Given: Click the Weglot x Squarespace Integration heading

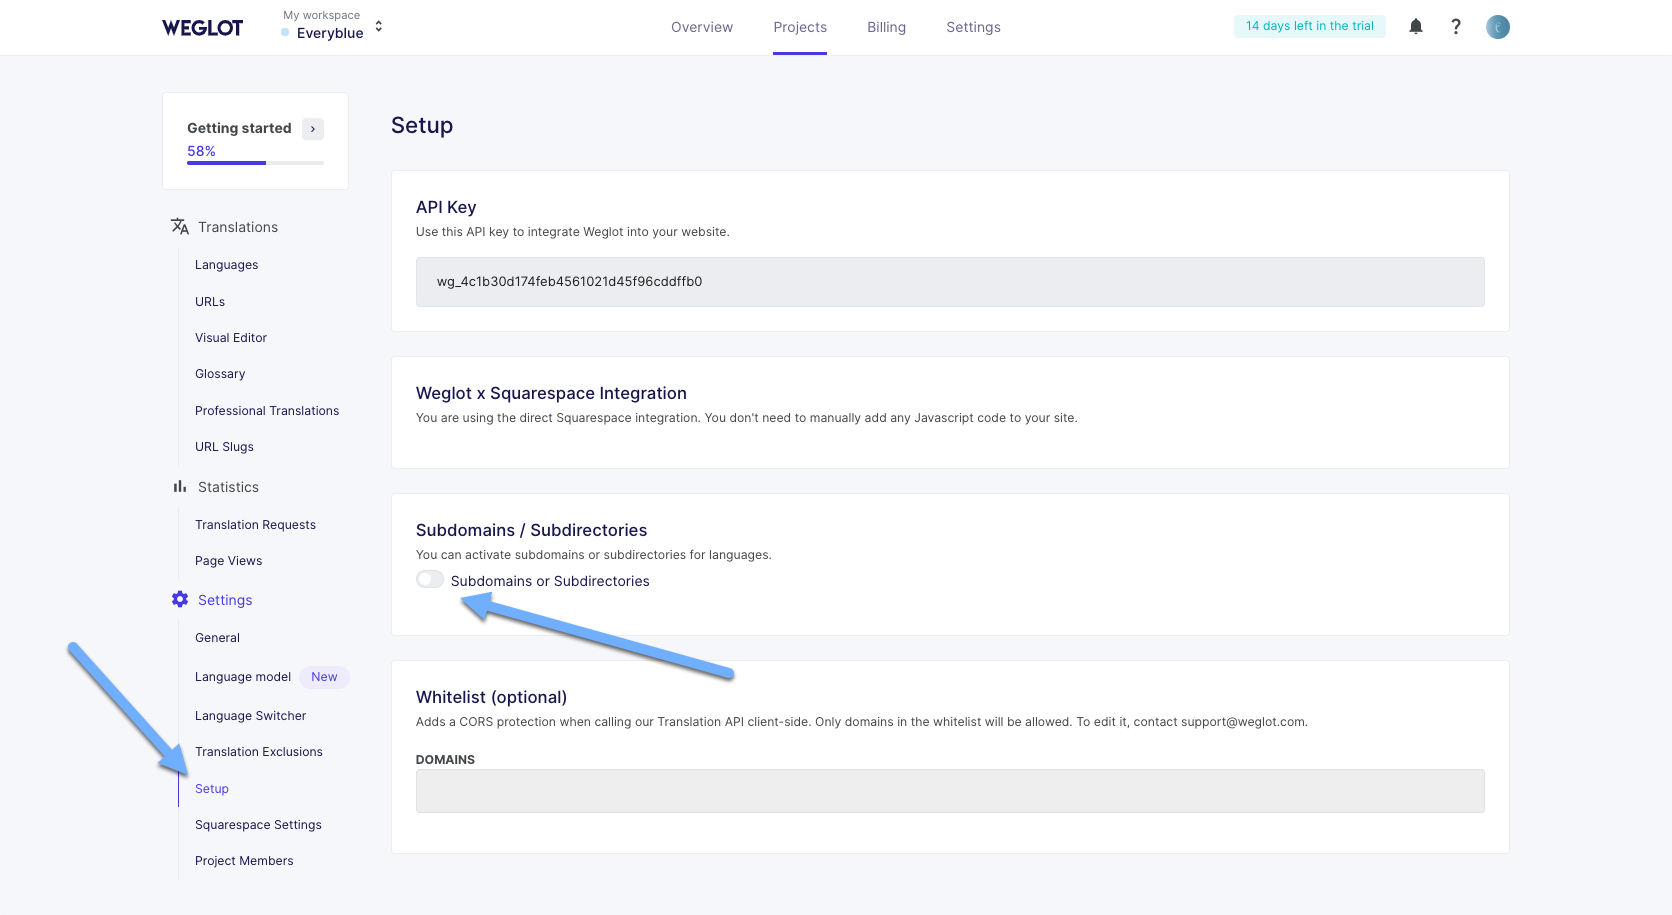Looking at the screenshot, I should point(551,393).
